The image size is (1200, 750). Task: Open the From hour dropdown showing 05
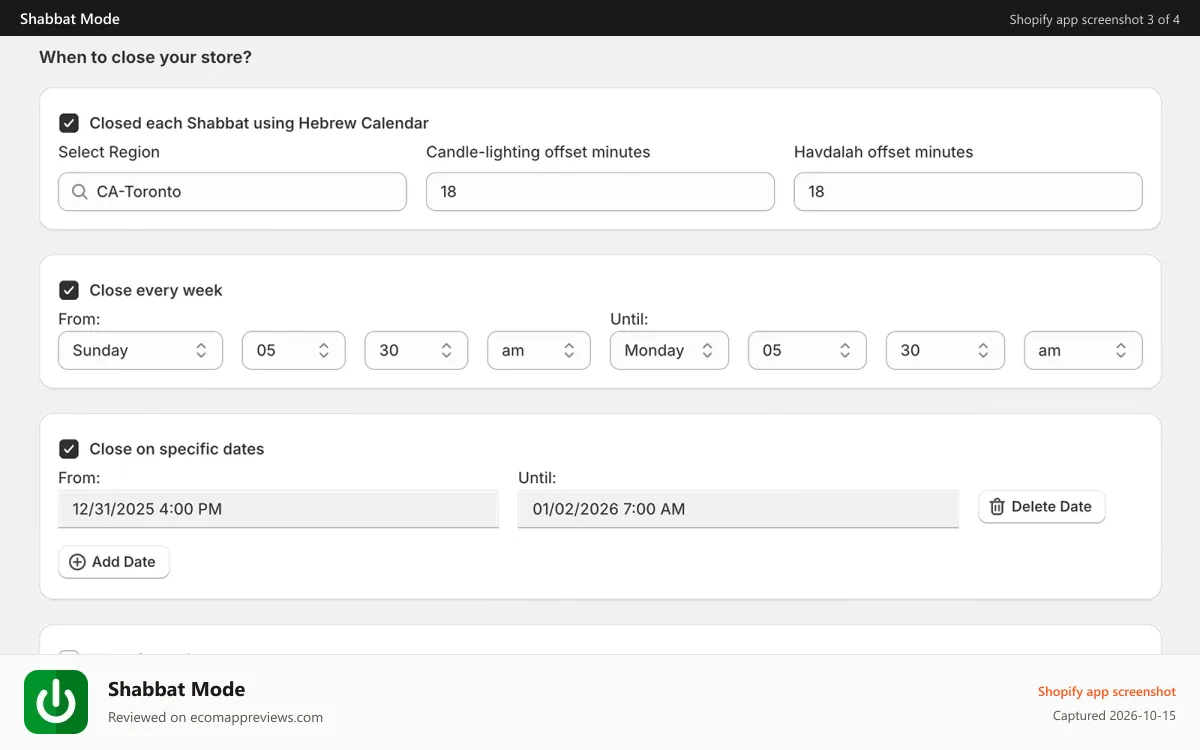coord(294,350)
